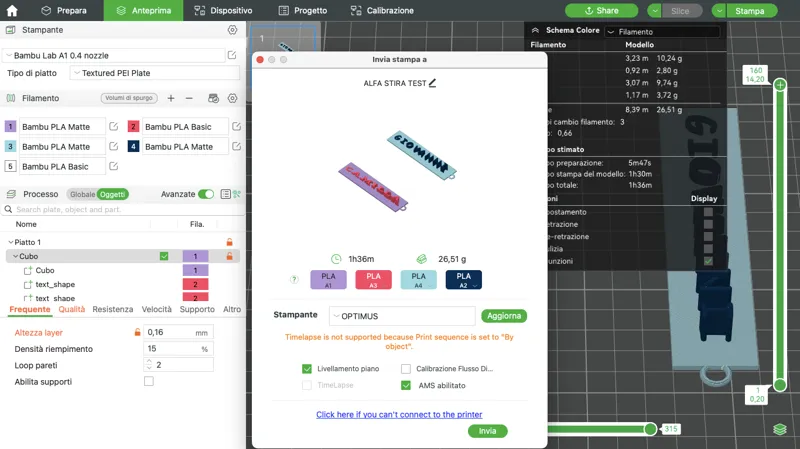The width and height of the screenshot is (800, 449).
Task: Edit filament 1 Bambu PLA Matte preset
Action: click(113, 126)
